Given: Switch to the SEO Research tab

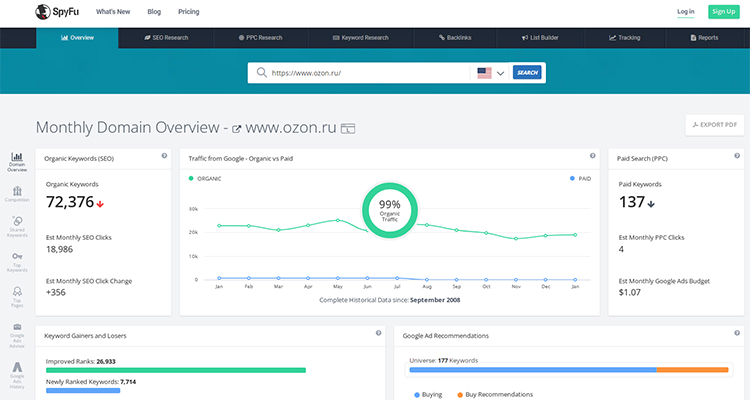Looking at the screenshot, I should [x=166, y=38].
